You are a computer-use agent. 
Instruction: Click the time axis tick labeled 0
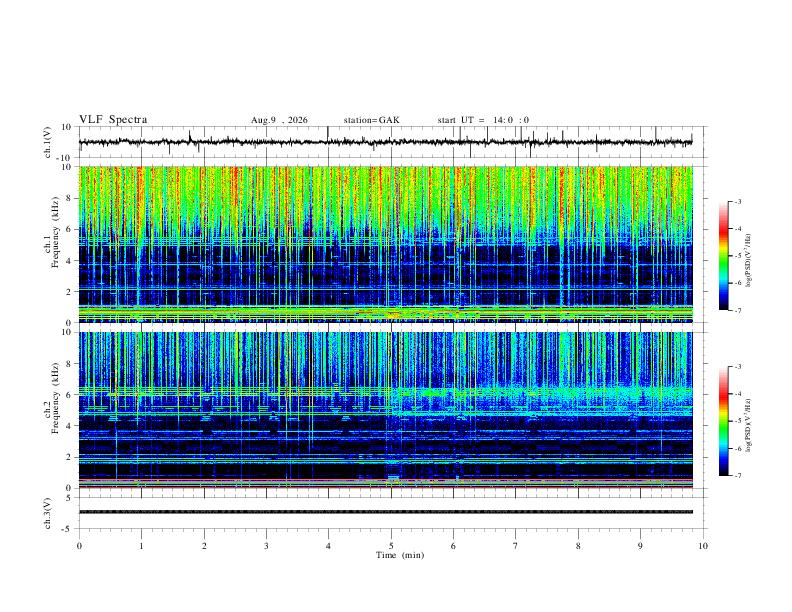79,546
